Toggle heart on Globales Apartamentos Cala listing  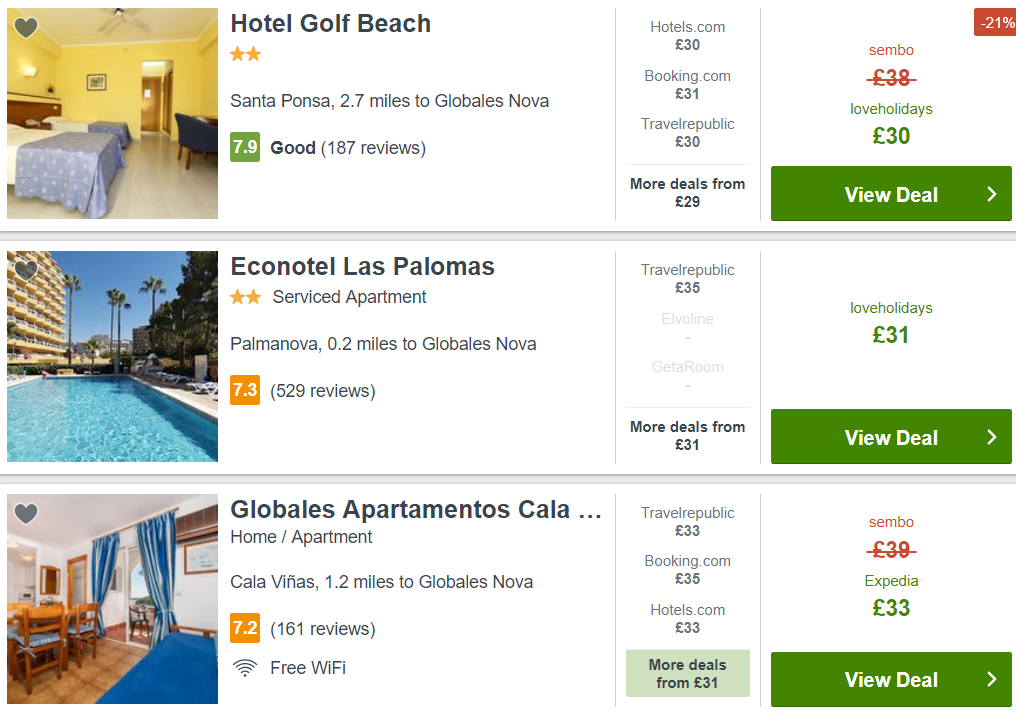[x=26, y=514]
